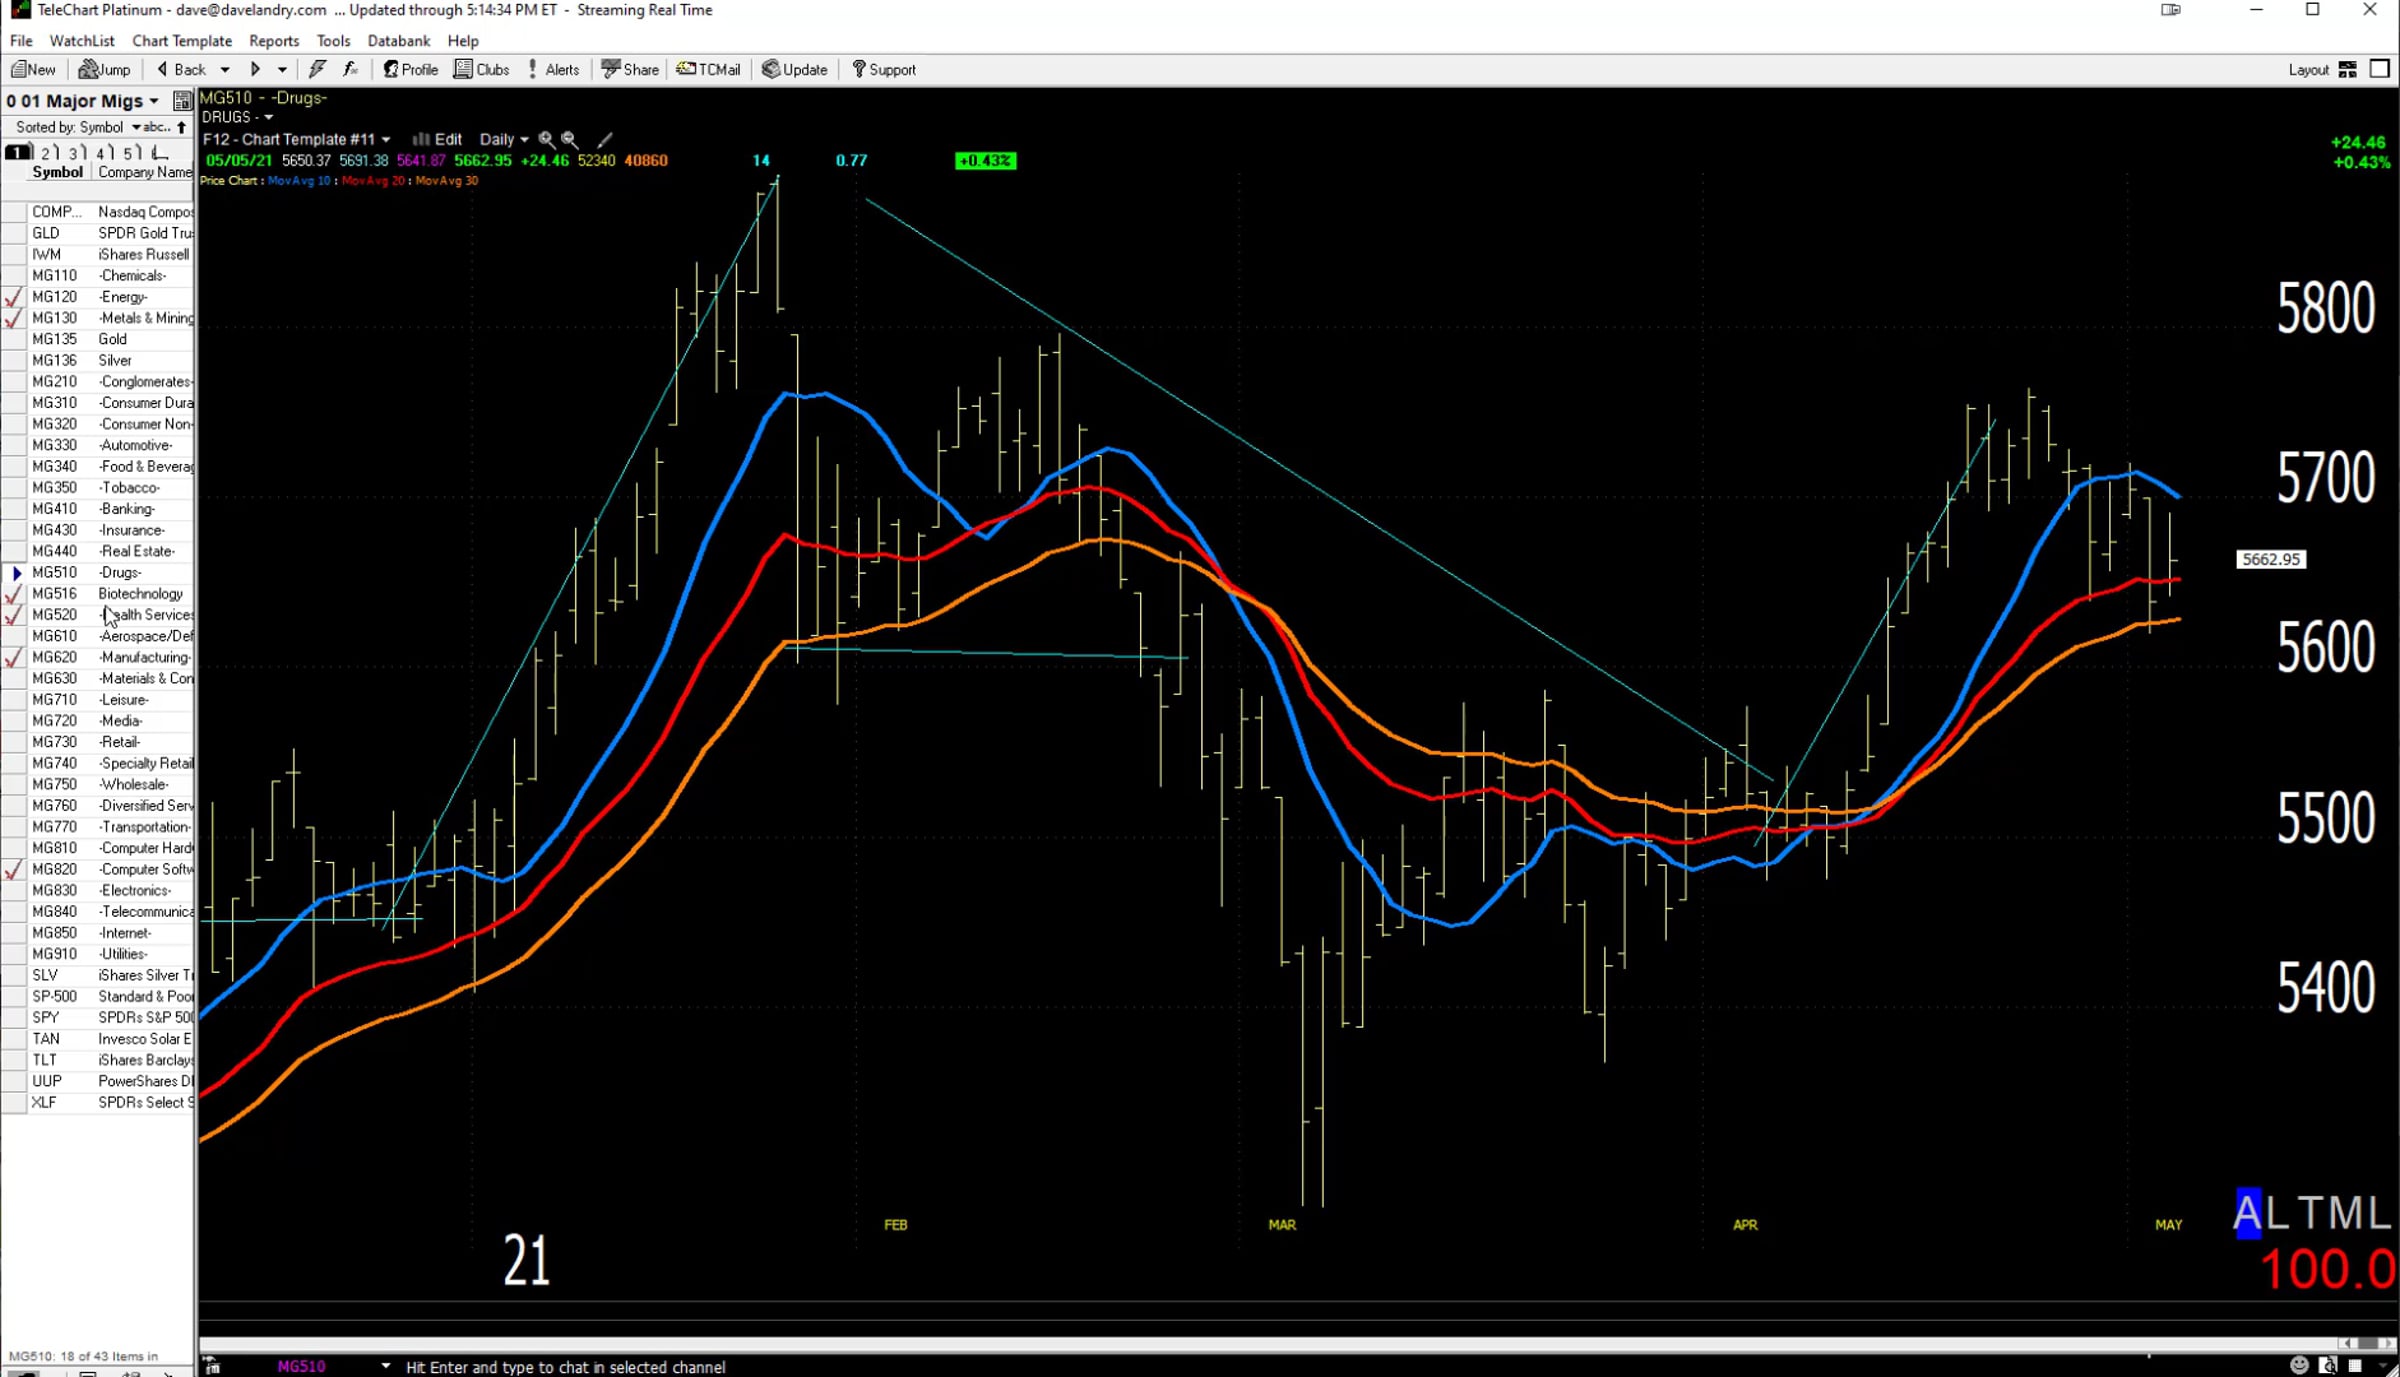Open the Layout grid icon

(x=2347, y=69)
